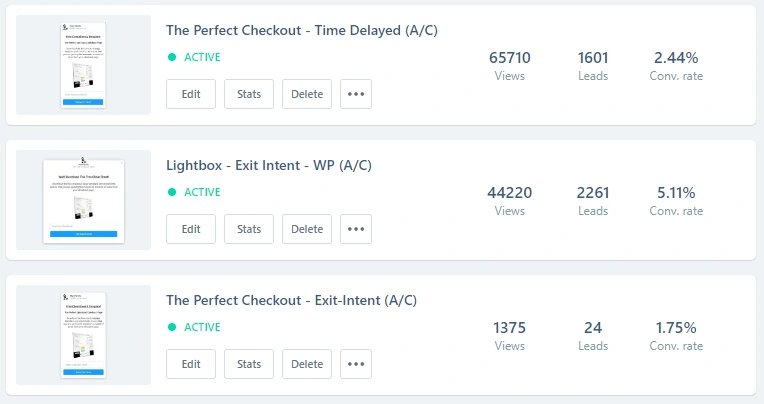Open the Lightbox Exit Intent preview thumbnail

point(84,199)
